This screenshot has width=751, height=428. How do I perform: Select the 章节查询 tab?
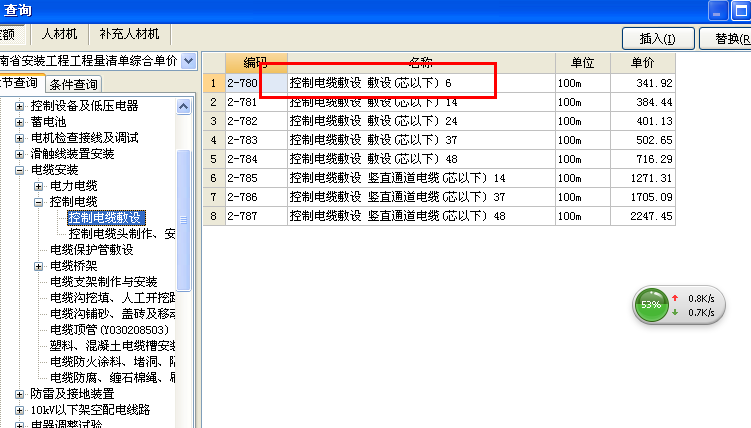[x=22, y=83]
